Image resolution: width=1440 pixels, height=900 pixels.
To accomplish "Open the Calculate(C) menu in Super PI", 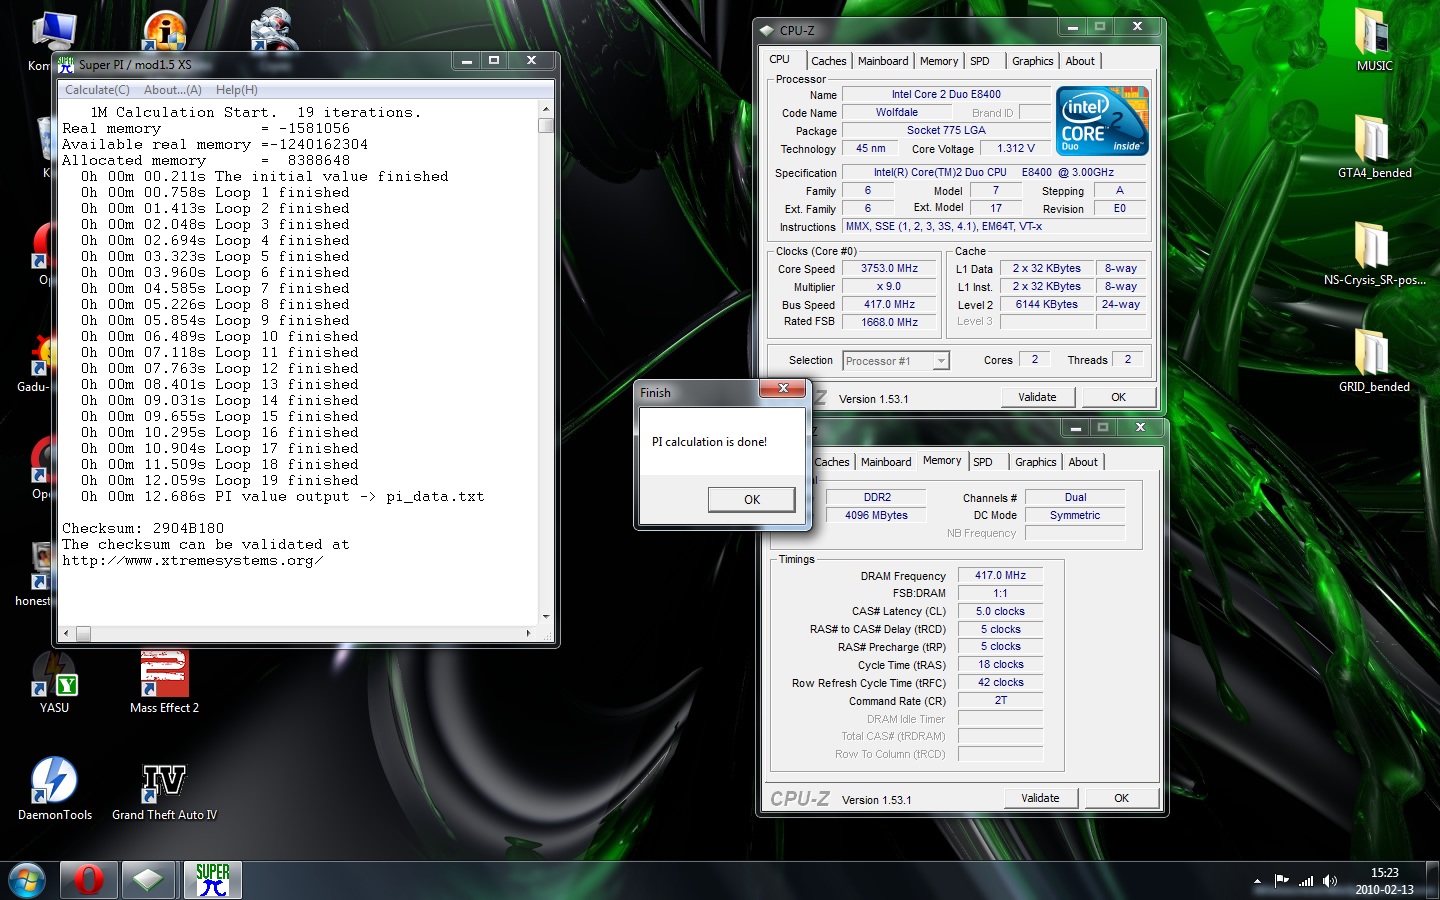I will click(97, 90).
